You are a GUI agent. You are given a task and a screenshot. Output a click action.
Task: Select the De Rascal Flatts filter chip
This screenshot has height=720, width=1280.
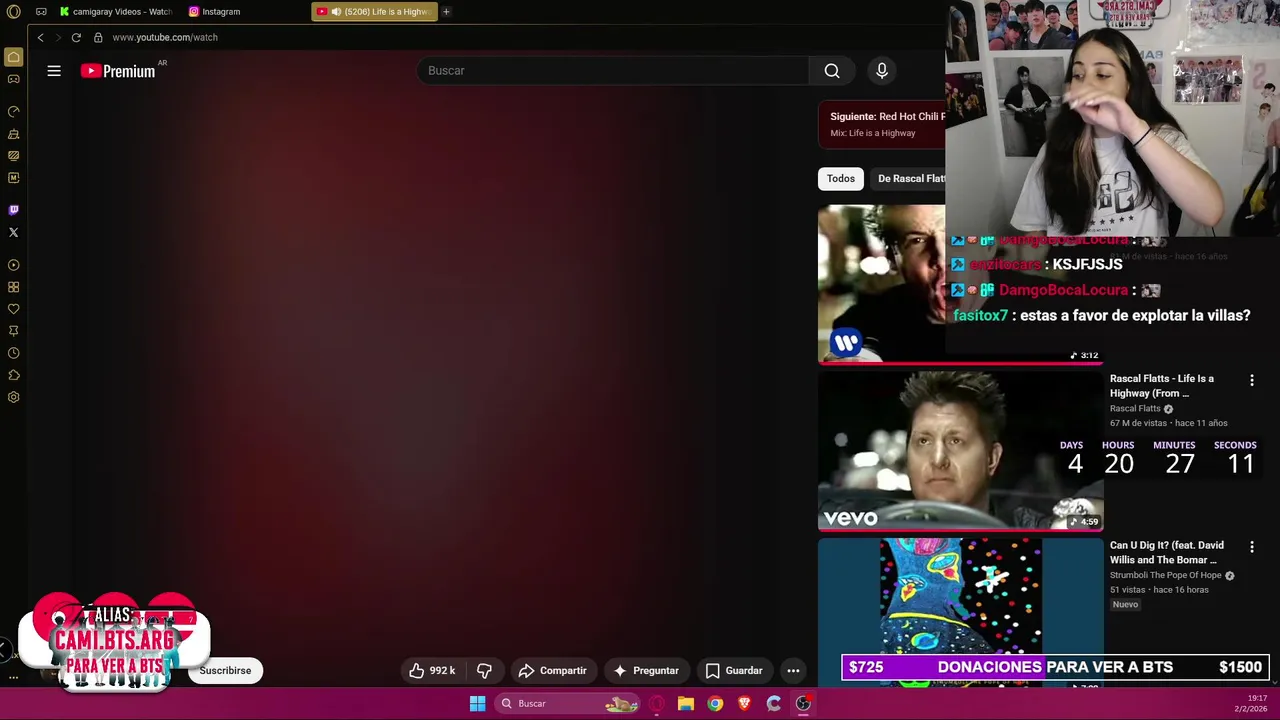tap(907, 179)
